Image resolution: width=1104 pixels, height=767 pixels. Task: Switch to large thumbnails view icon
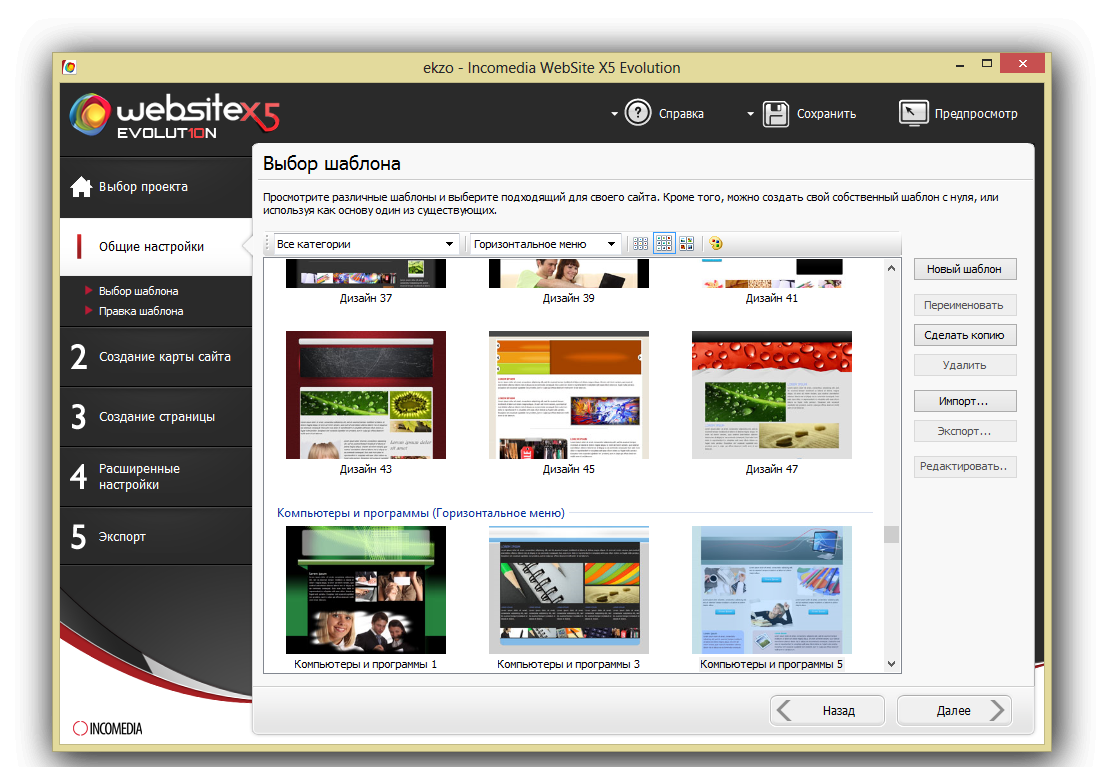click(x=686, y=244)
